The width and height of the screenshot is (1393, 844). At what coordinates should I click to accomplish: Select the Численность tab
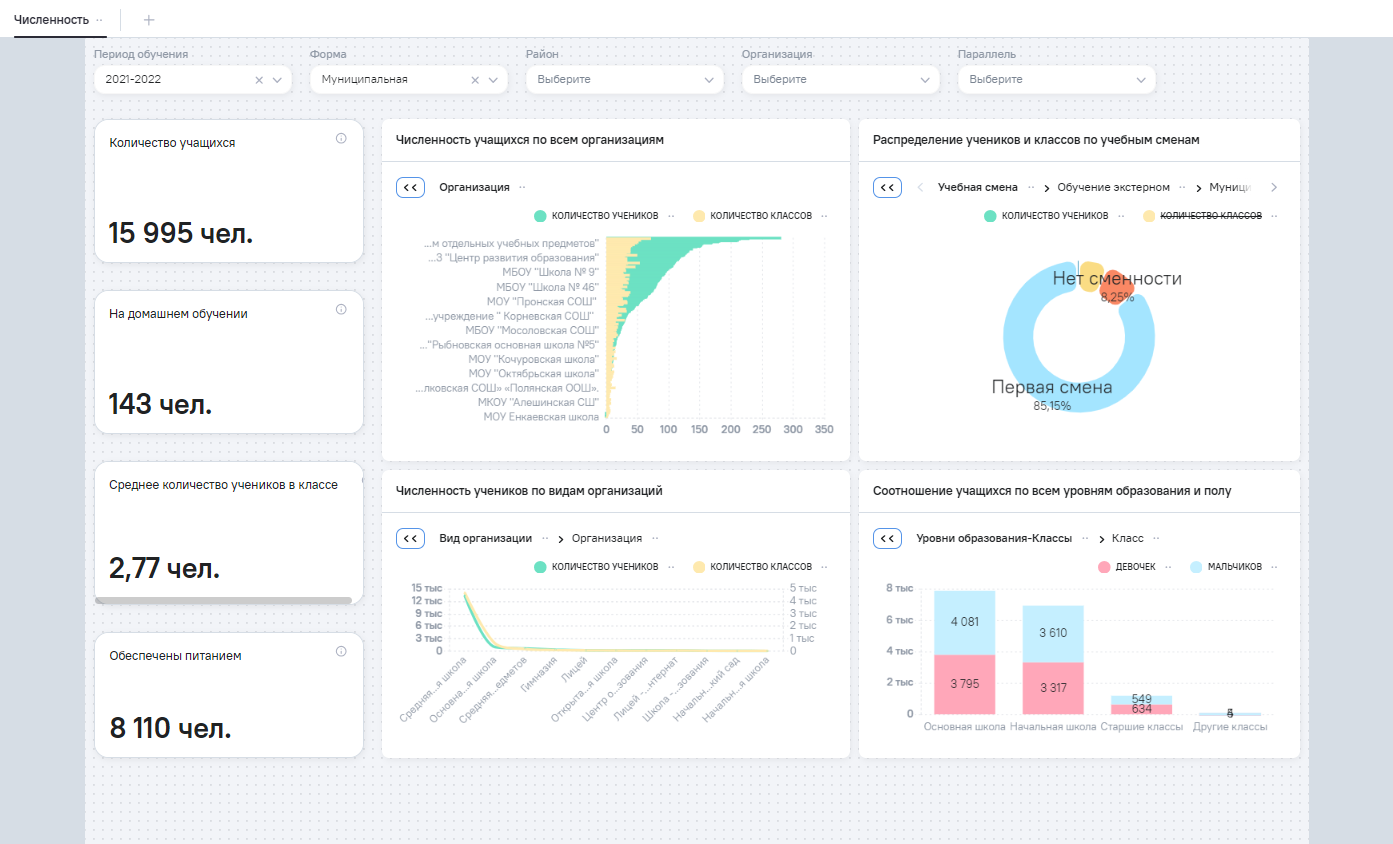51,20
